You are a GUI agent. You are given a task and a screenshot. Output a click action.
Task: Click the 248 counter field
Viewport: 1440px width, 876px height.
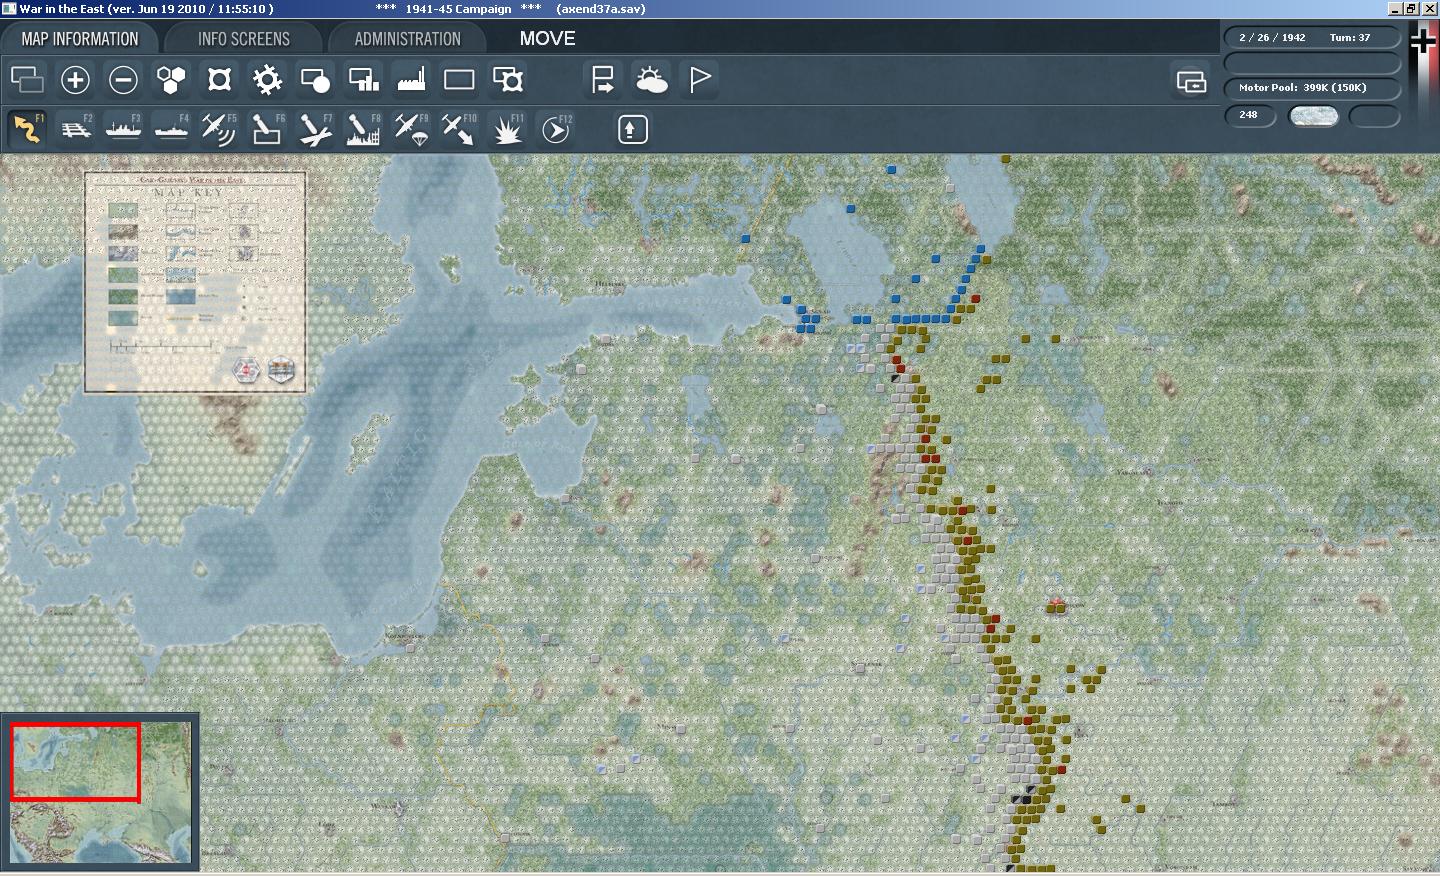1250,115
